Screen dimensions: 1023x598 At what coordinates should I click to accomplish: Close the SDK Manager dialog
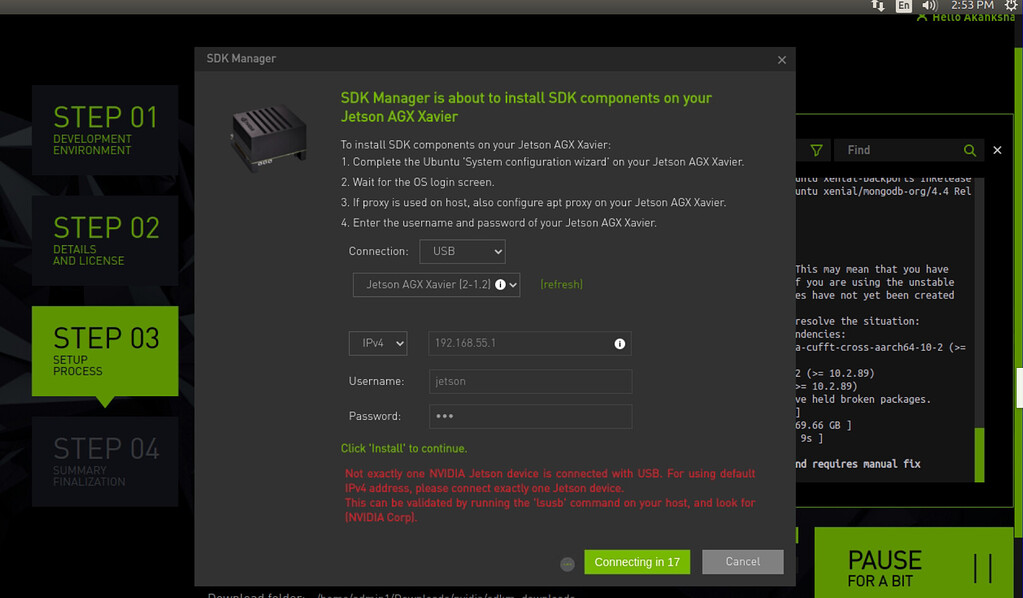(782, 60)
